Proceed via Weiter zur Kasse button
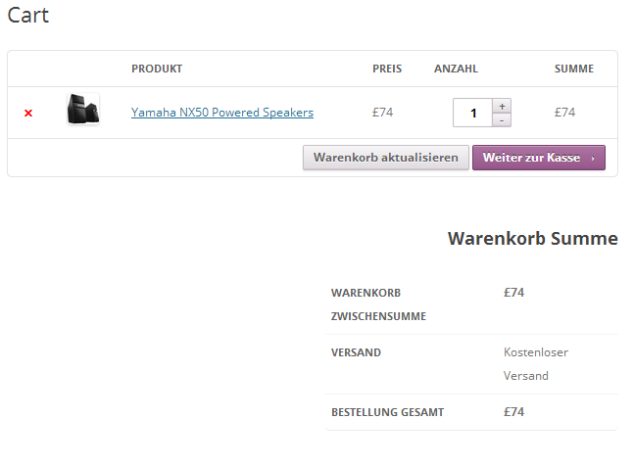This screenshot has height=451, width=630. (539, 158)
